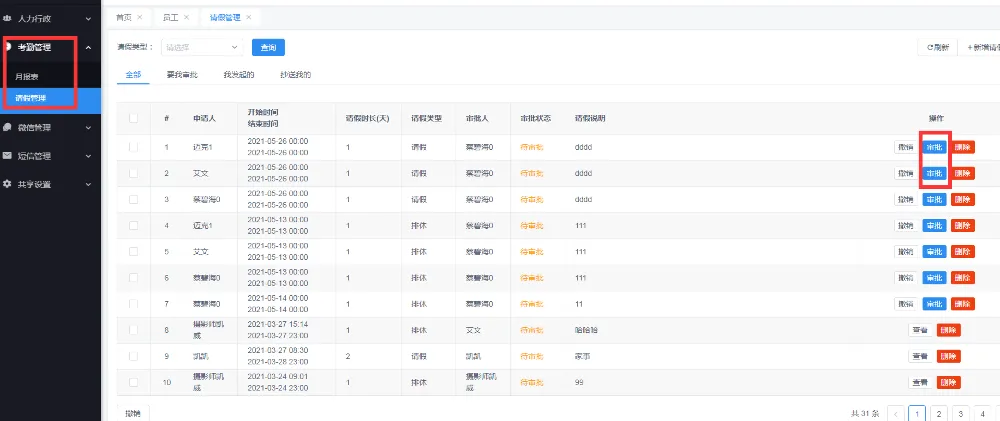This screenshot has width=1000, height=421.
Task: Click the 人力行政 sidebar icon
Action: pos(8,18)
